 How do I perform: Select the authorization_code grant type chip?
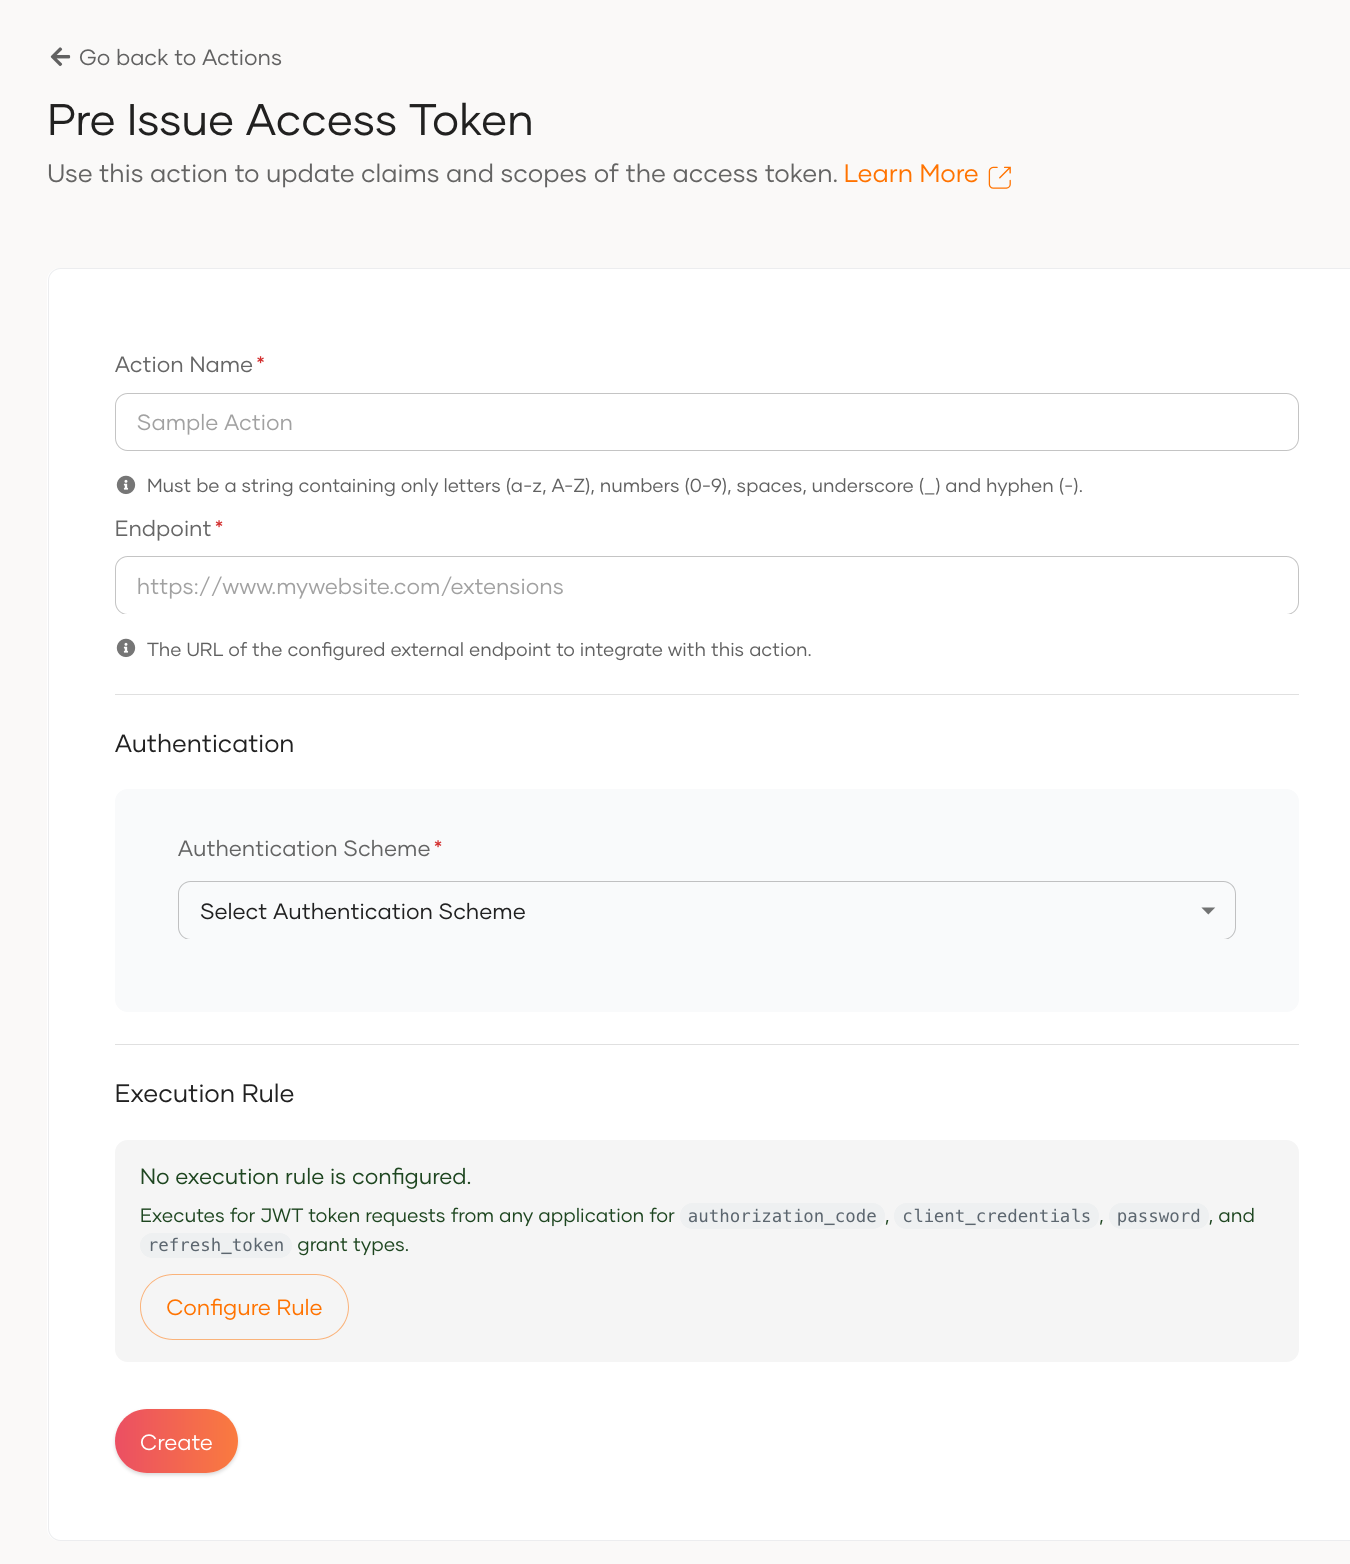(782, 1216)
